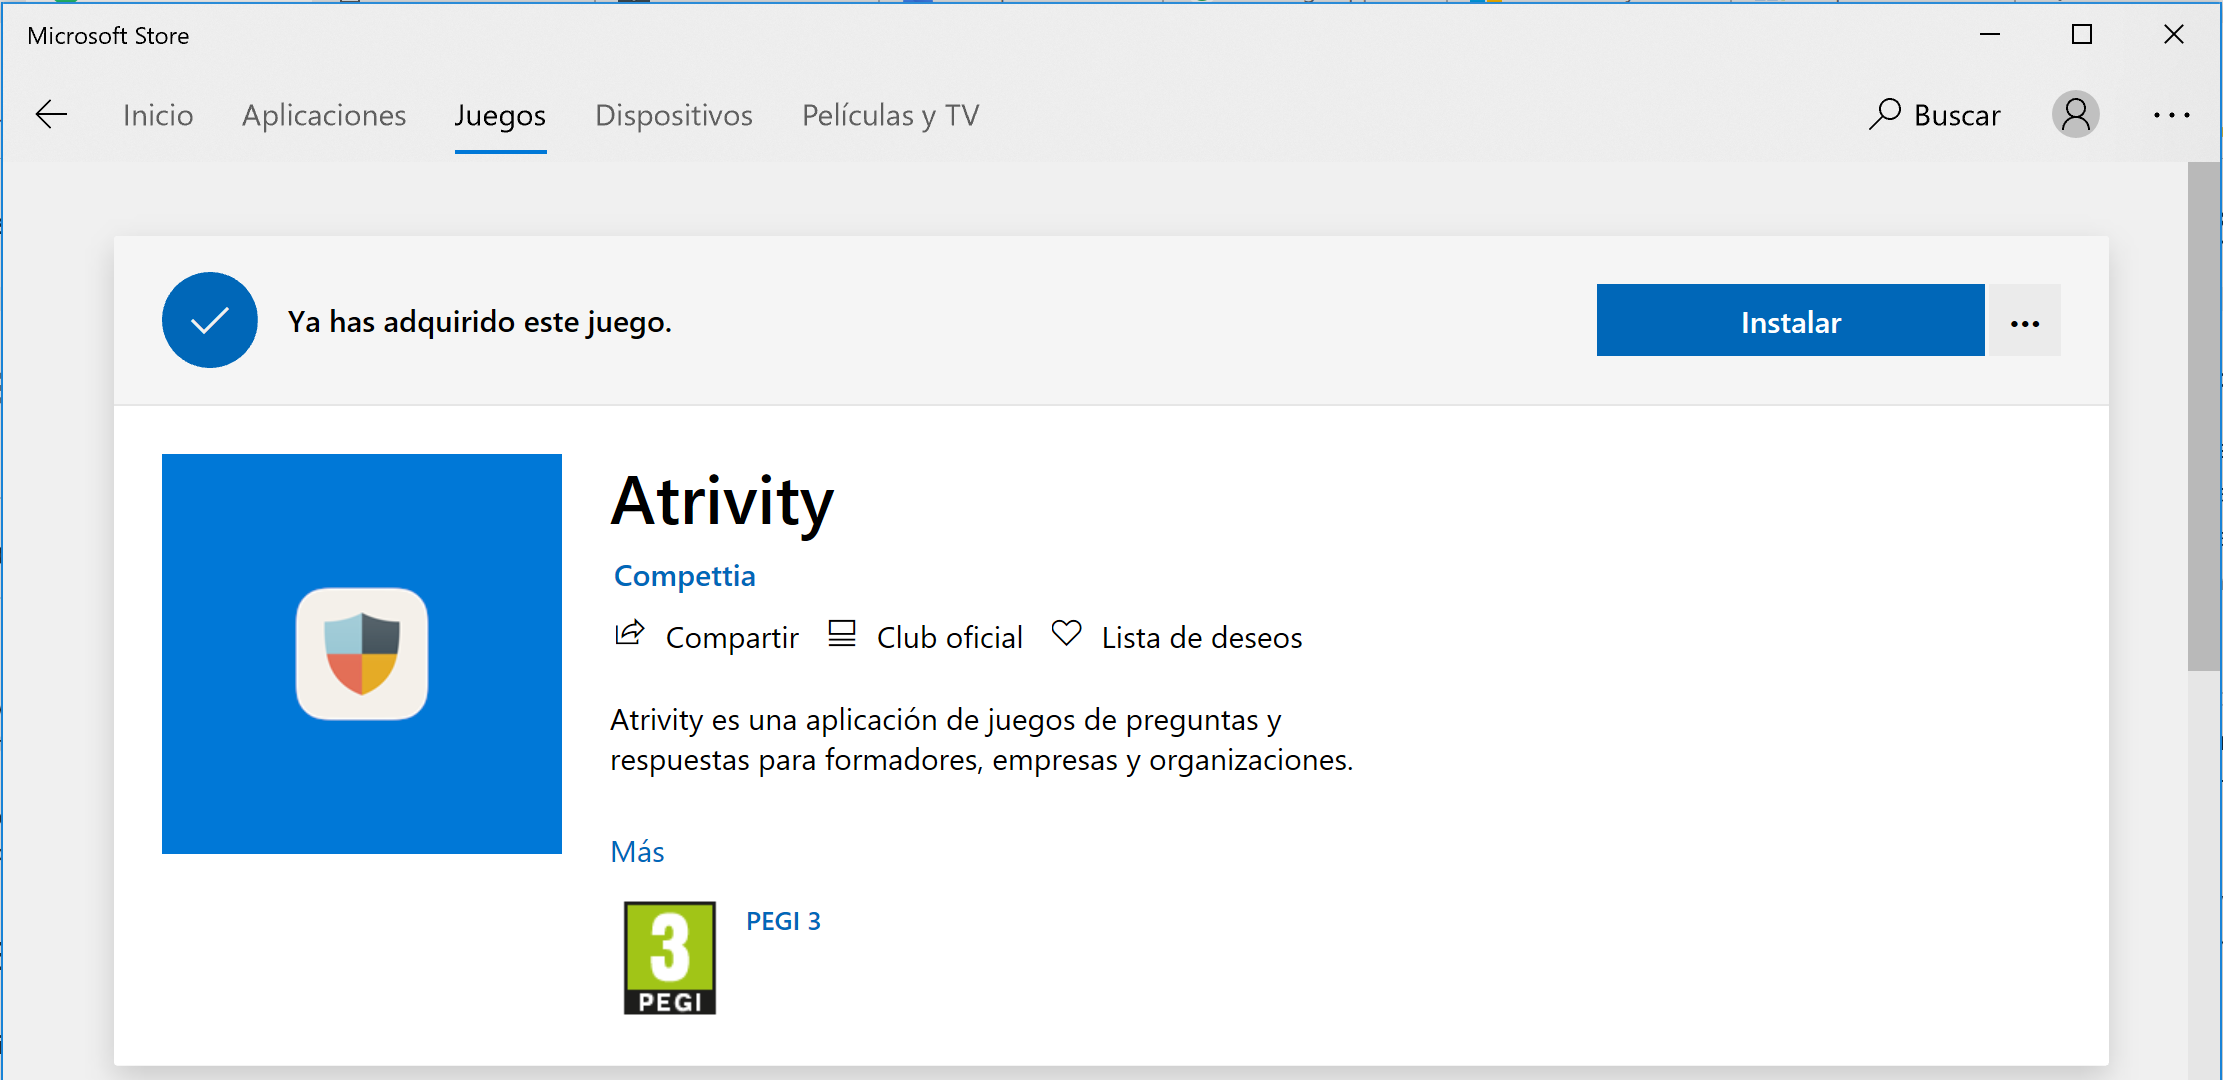Click the heart wishlist icon
This screenshot has width=2223, height=1080.
(1066, 633)
